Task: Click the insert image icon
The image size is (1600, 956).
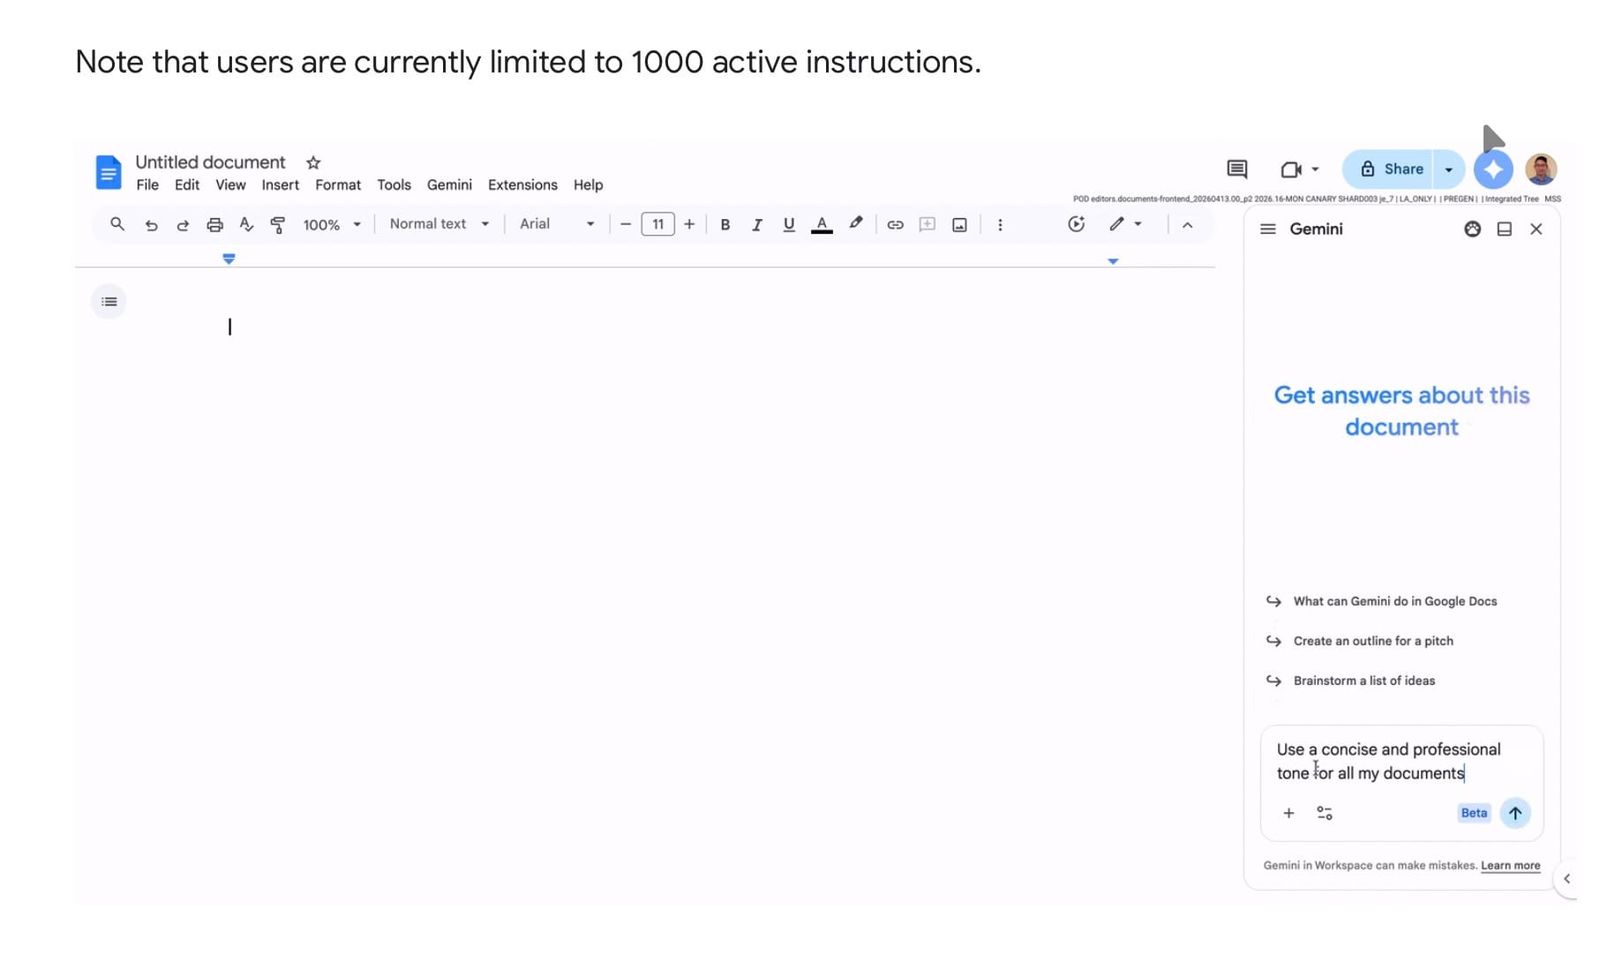Action: [x=959, y=225]
